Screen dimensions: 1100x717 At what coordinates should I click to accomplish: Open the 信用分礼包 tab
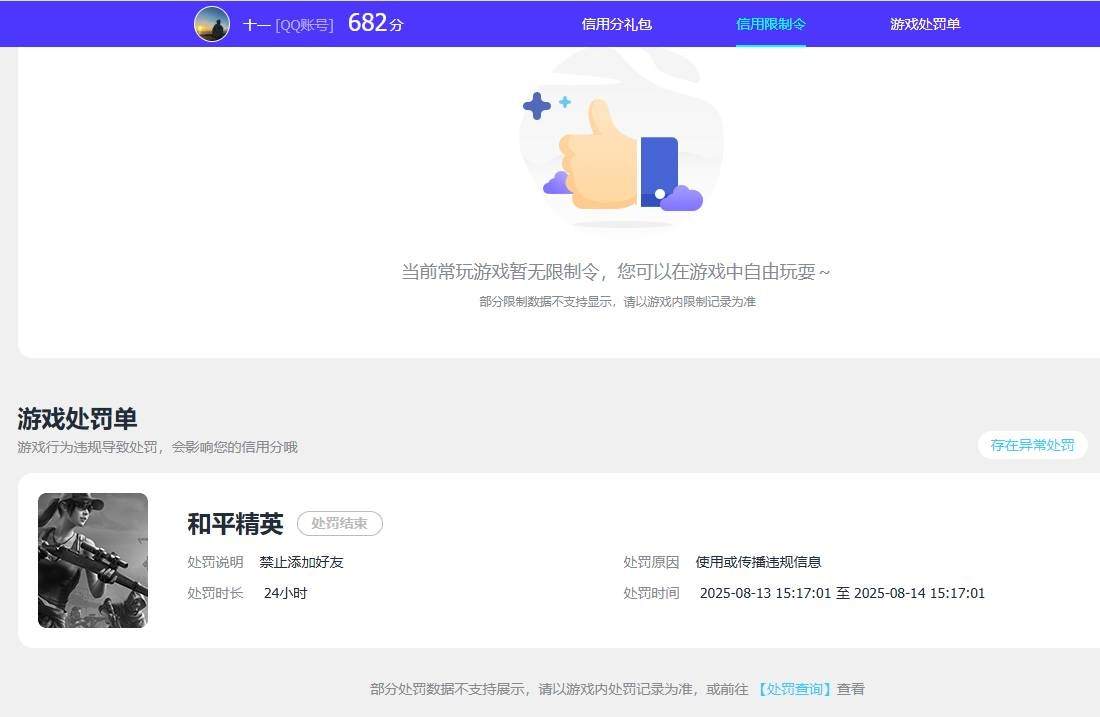point(617,24)
